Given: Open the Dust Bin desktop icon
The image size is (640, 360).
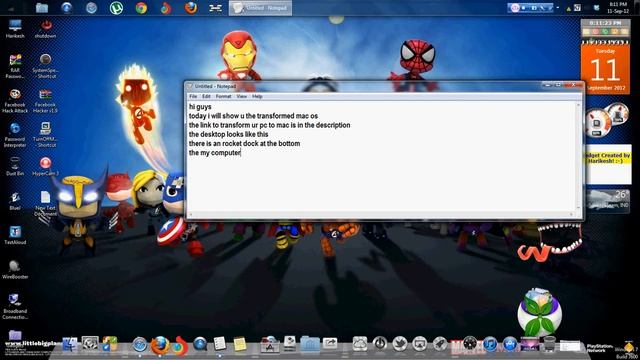Looking at the screenshot, I should click(x=15, y=167).
